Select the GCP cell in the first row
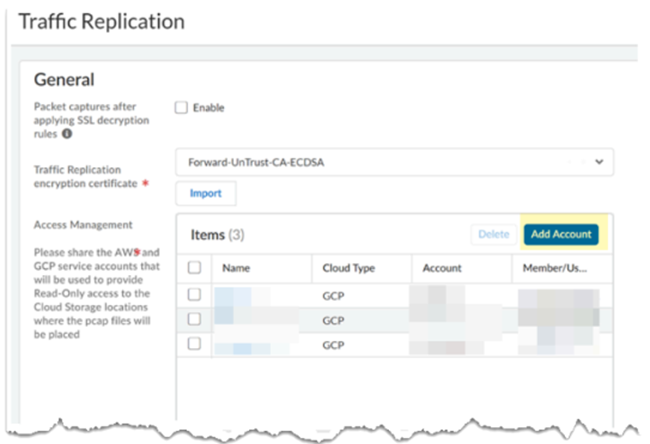Viewport: 650px width, 444px height. (335, 296)
